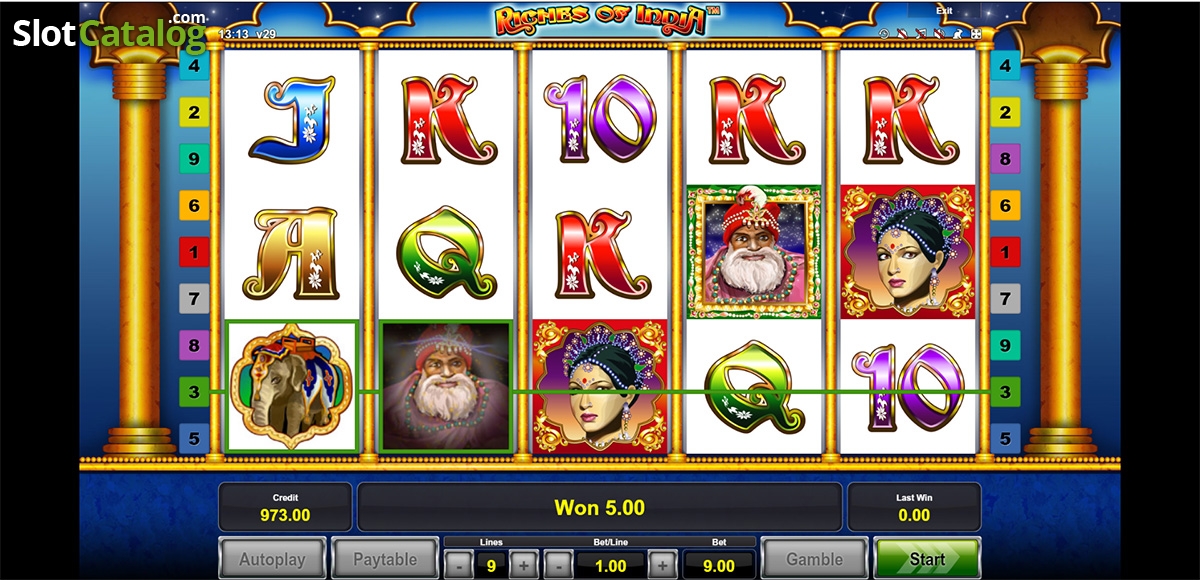Switch to fullscreen with arrows icon

coord(976,34)
